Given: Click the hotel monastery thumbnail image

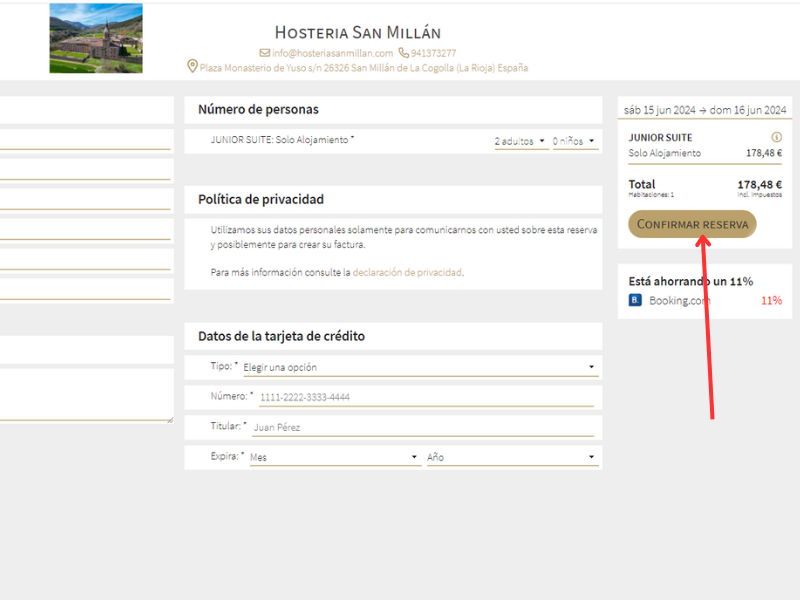Looking at the screenshot, I should click(96, 38).
